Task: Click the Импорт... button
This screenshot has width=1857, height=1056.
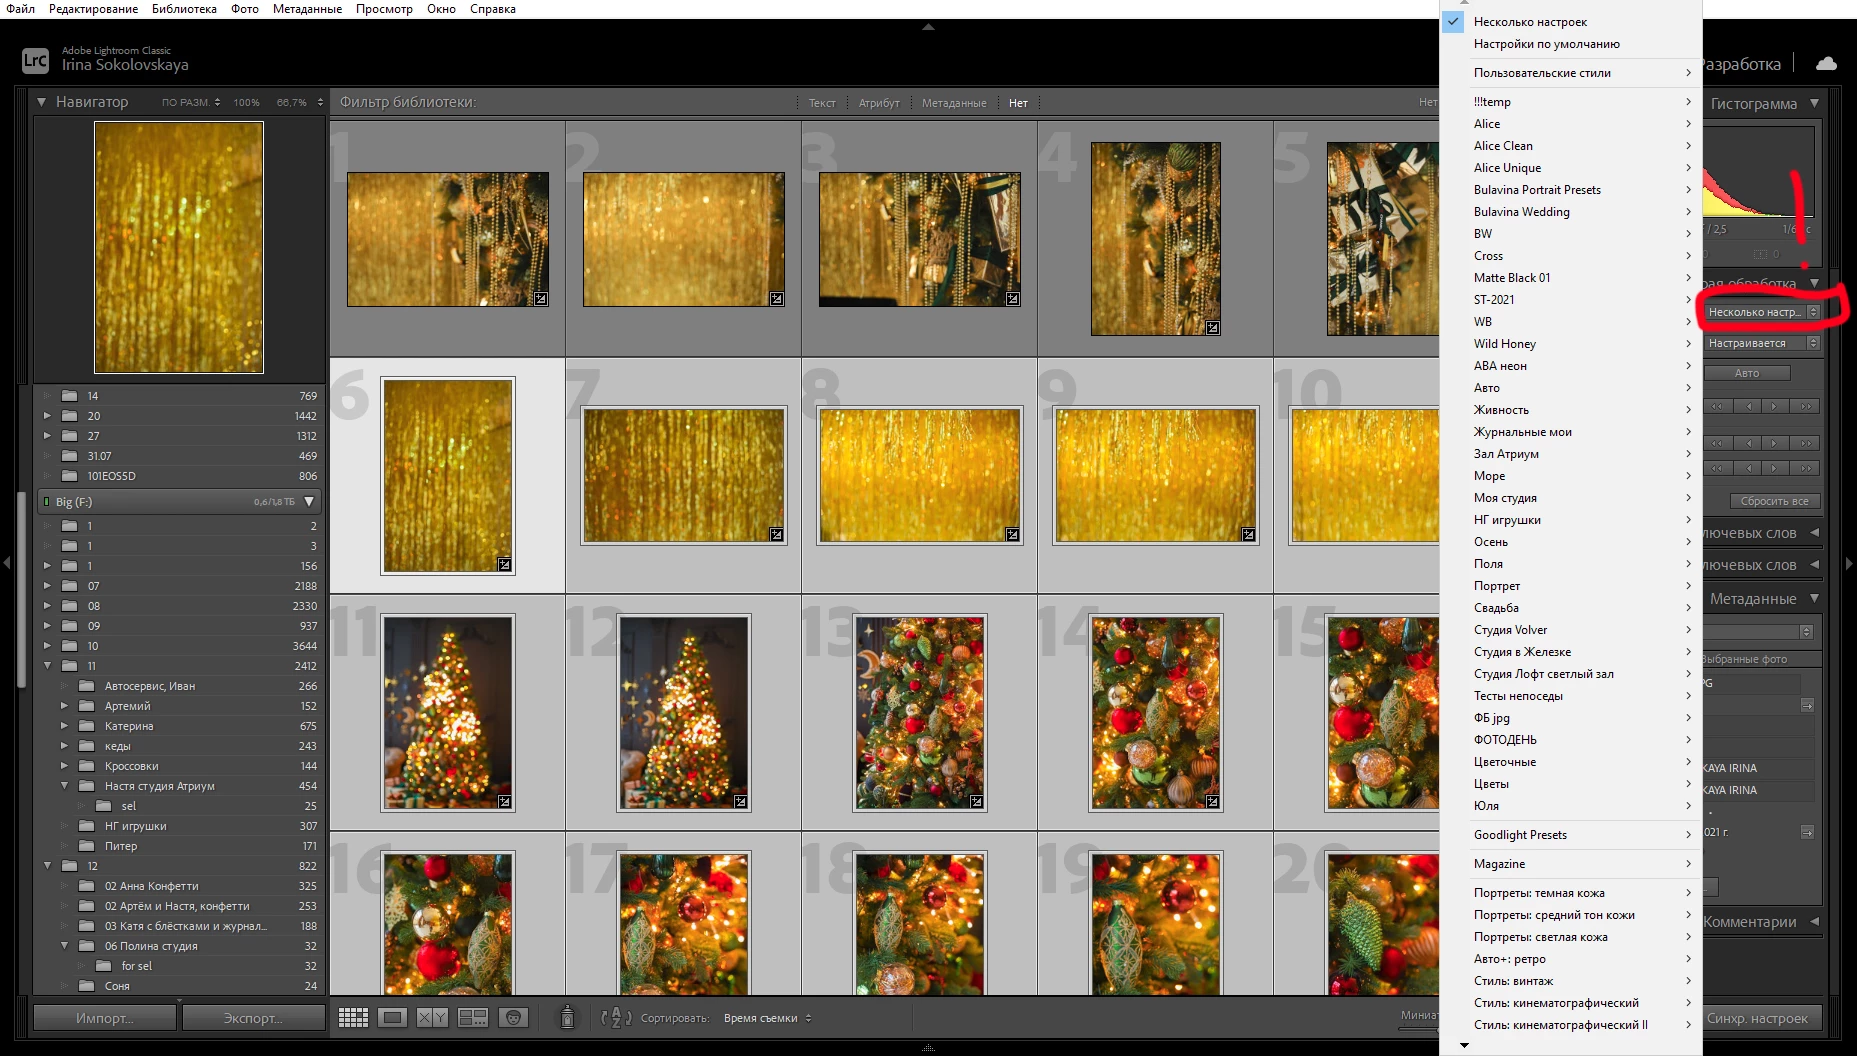Action: coord(105,1018)
